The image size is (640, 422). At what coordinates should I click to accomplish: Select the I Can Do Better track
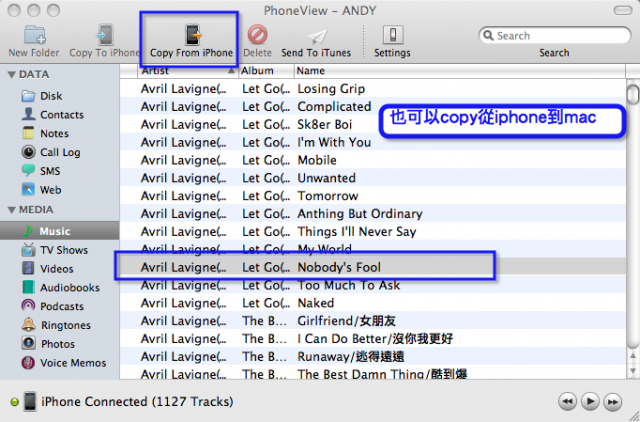click(x=373, y=338)
